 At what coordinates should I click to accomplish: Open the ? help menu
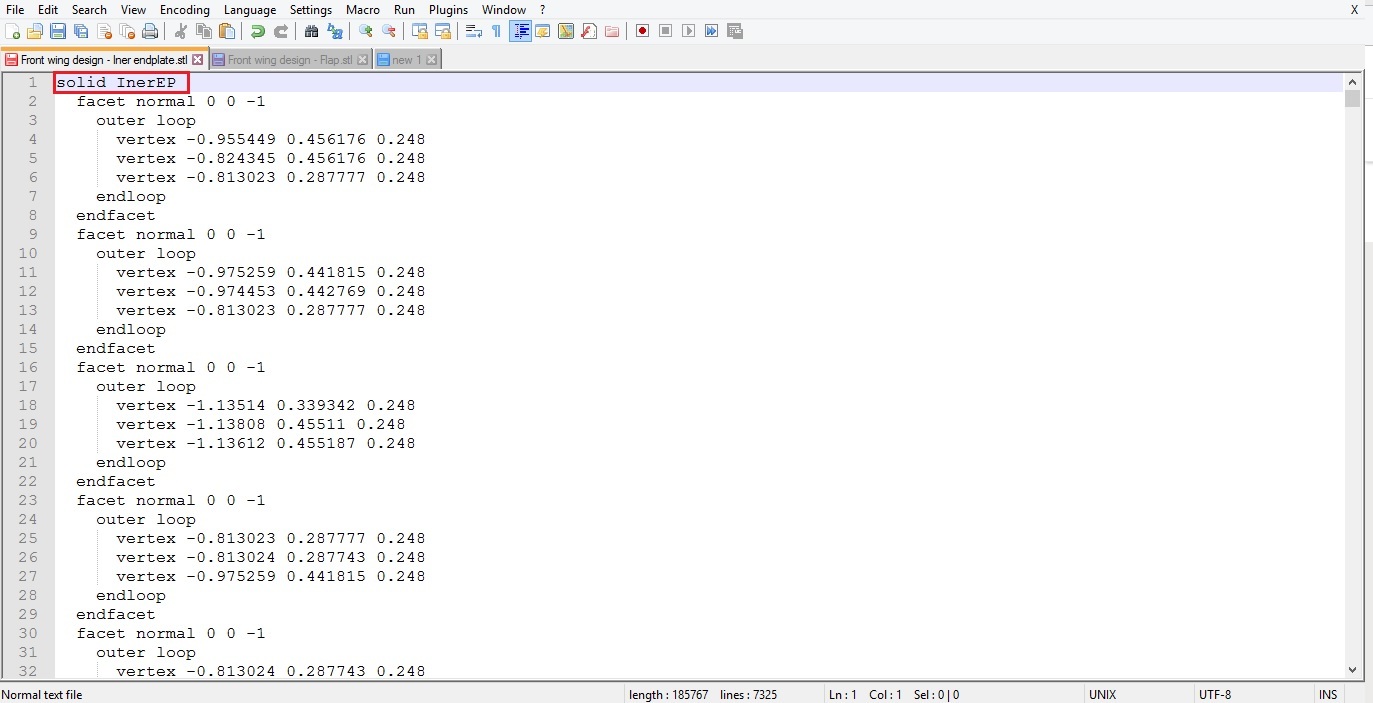[x=543, y=9]
